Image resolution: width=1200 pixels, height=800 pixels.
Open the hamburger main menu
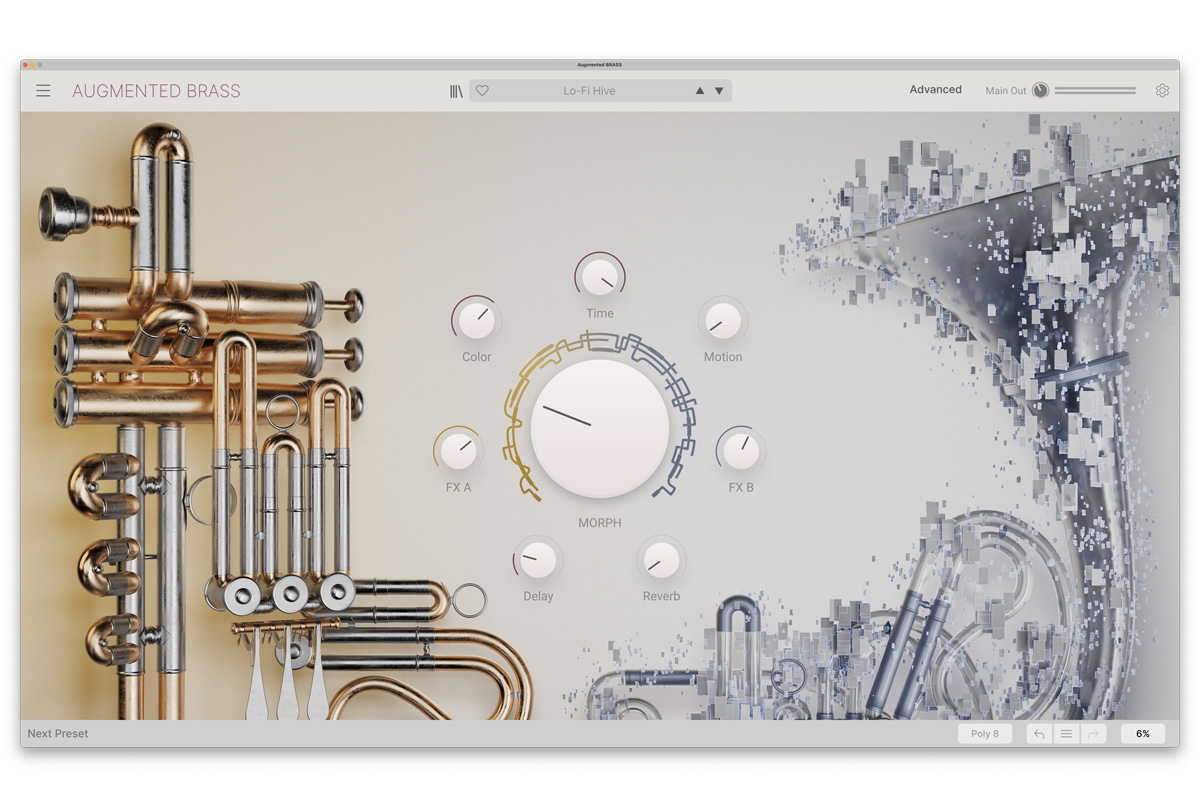click(x=43, y=91)
